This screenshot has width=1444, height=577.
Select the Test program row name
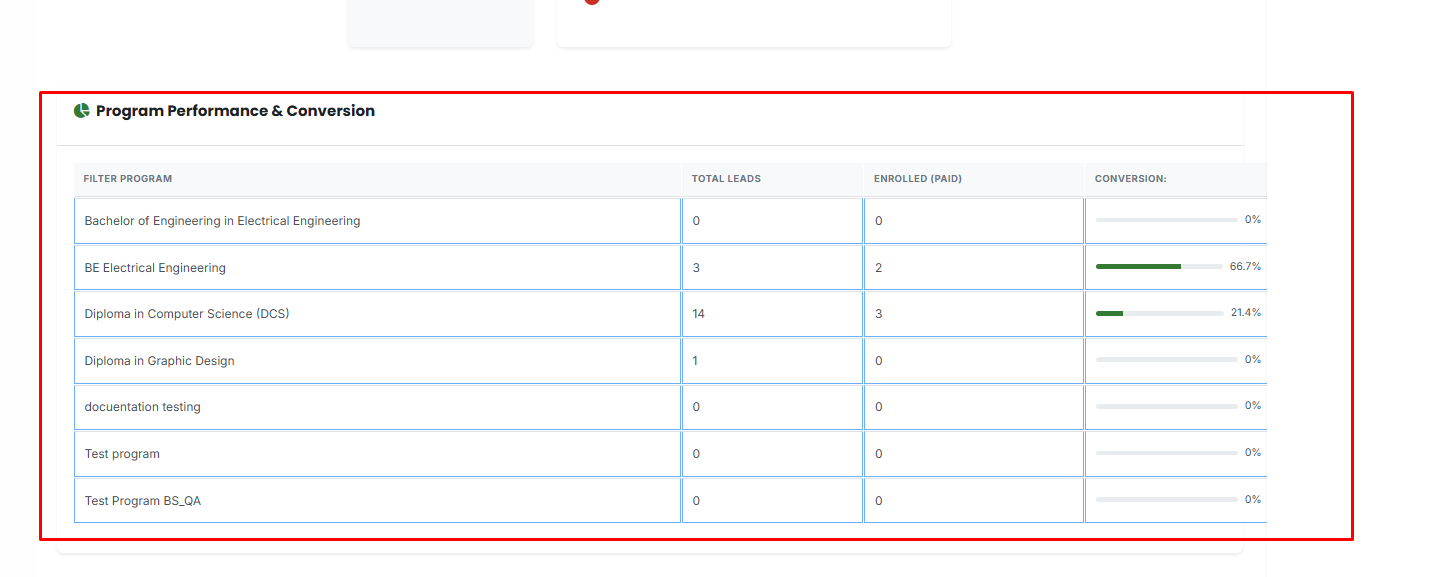tap(122, 454)
